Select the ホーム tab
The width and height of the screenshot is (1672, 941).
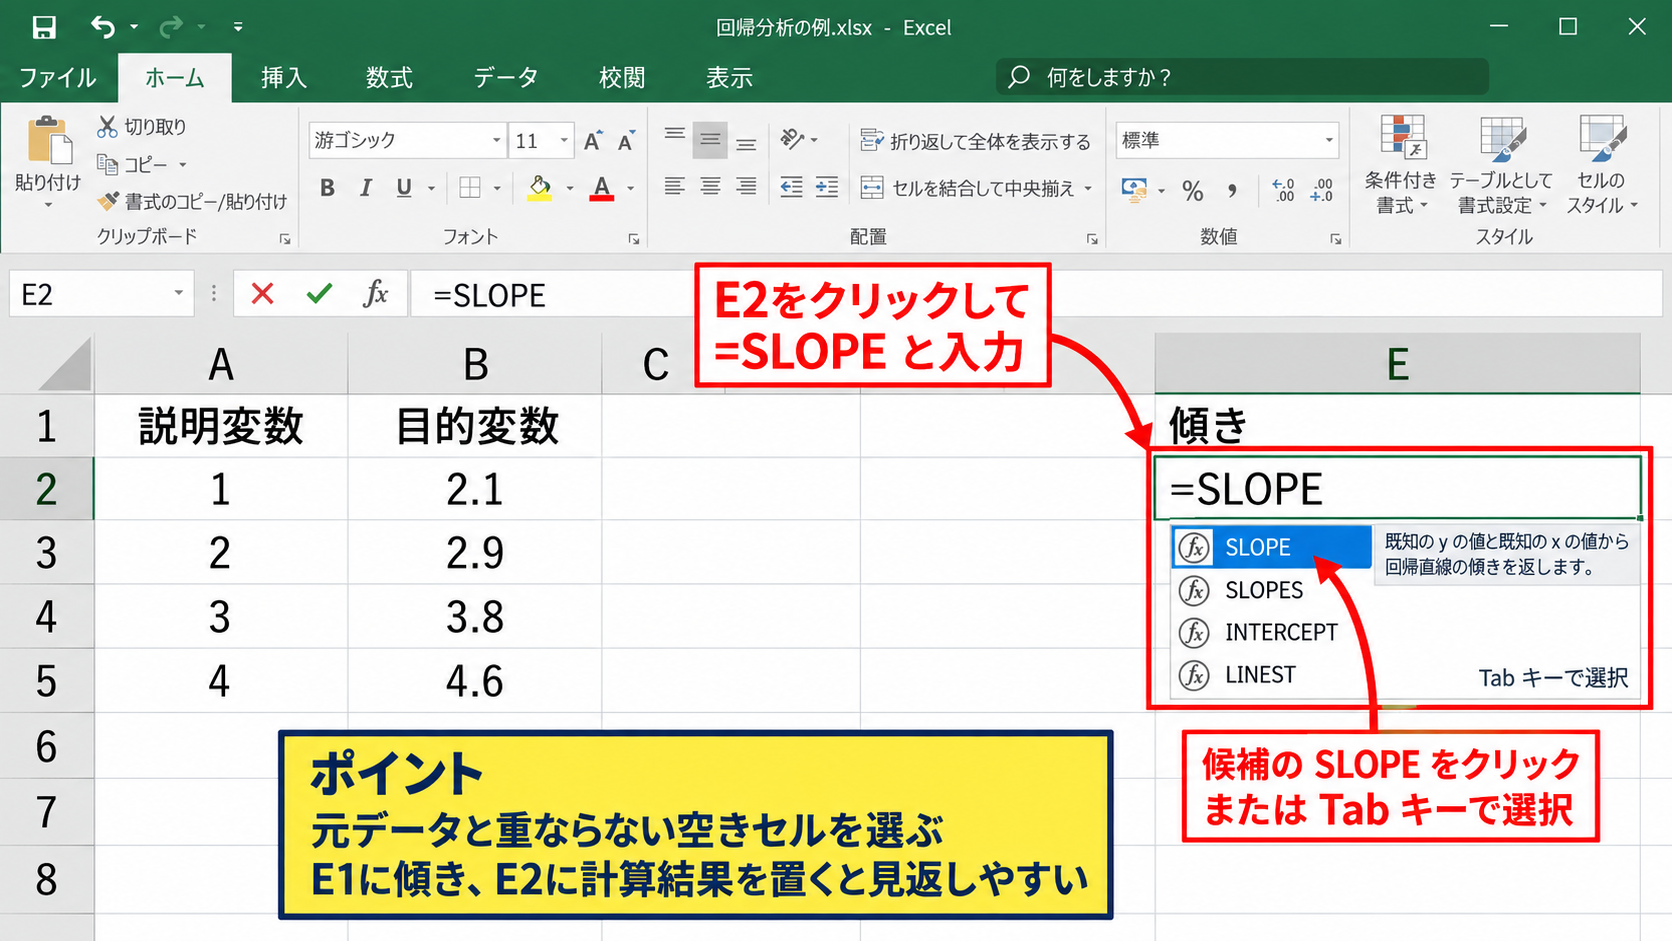coord(175,78)
